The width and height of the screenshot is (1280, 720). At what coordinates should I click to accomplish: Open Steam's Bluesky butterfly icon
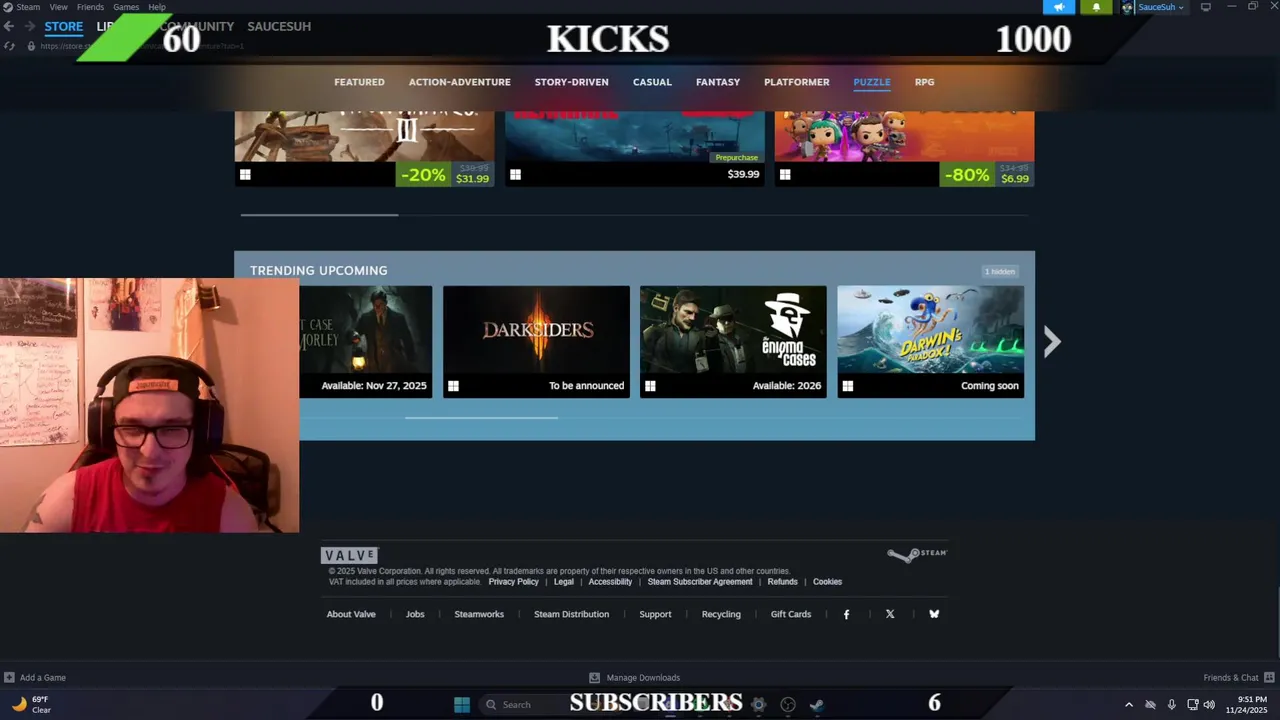(x=934, y=614)
